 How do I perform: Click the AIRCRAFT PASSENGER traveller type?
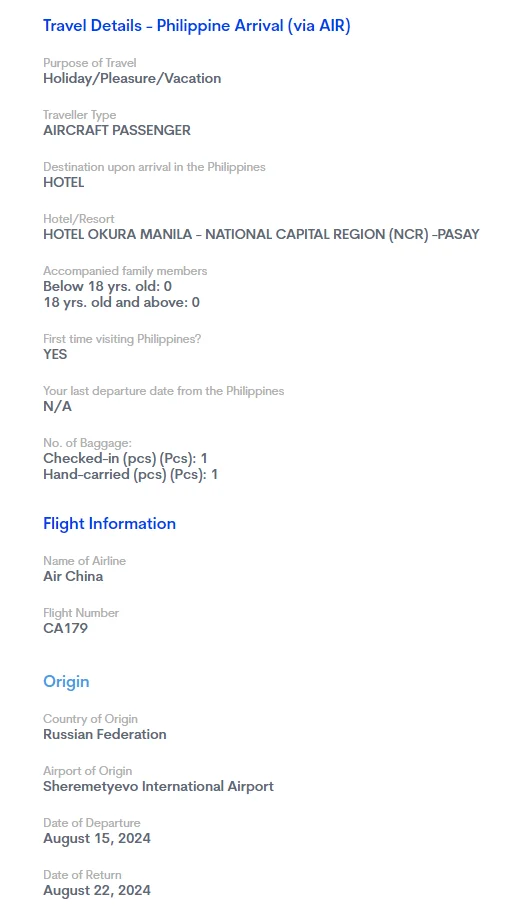click(117, 130)
